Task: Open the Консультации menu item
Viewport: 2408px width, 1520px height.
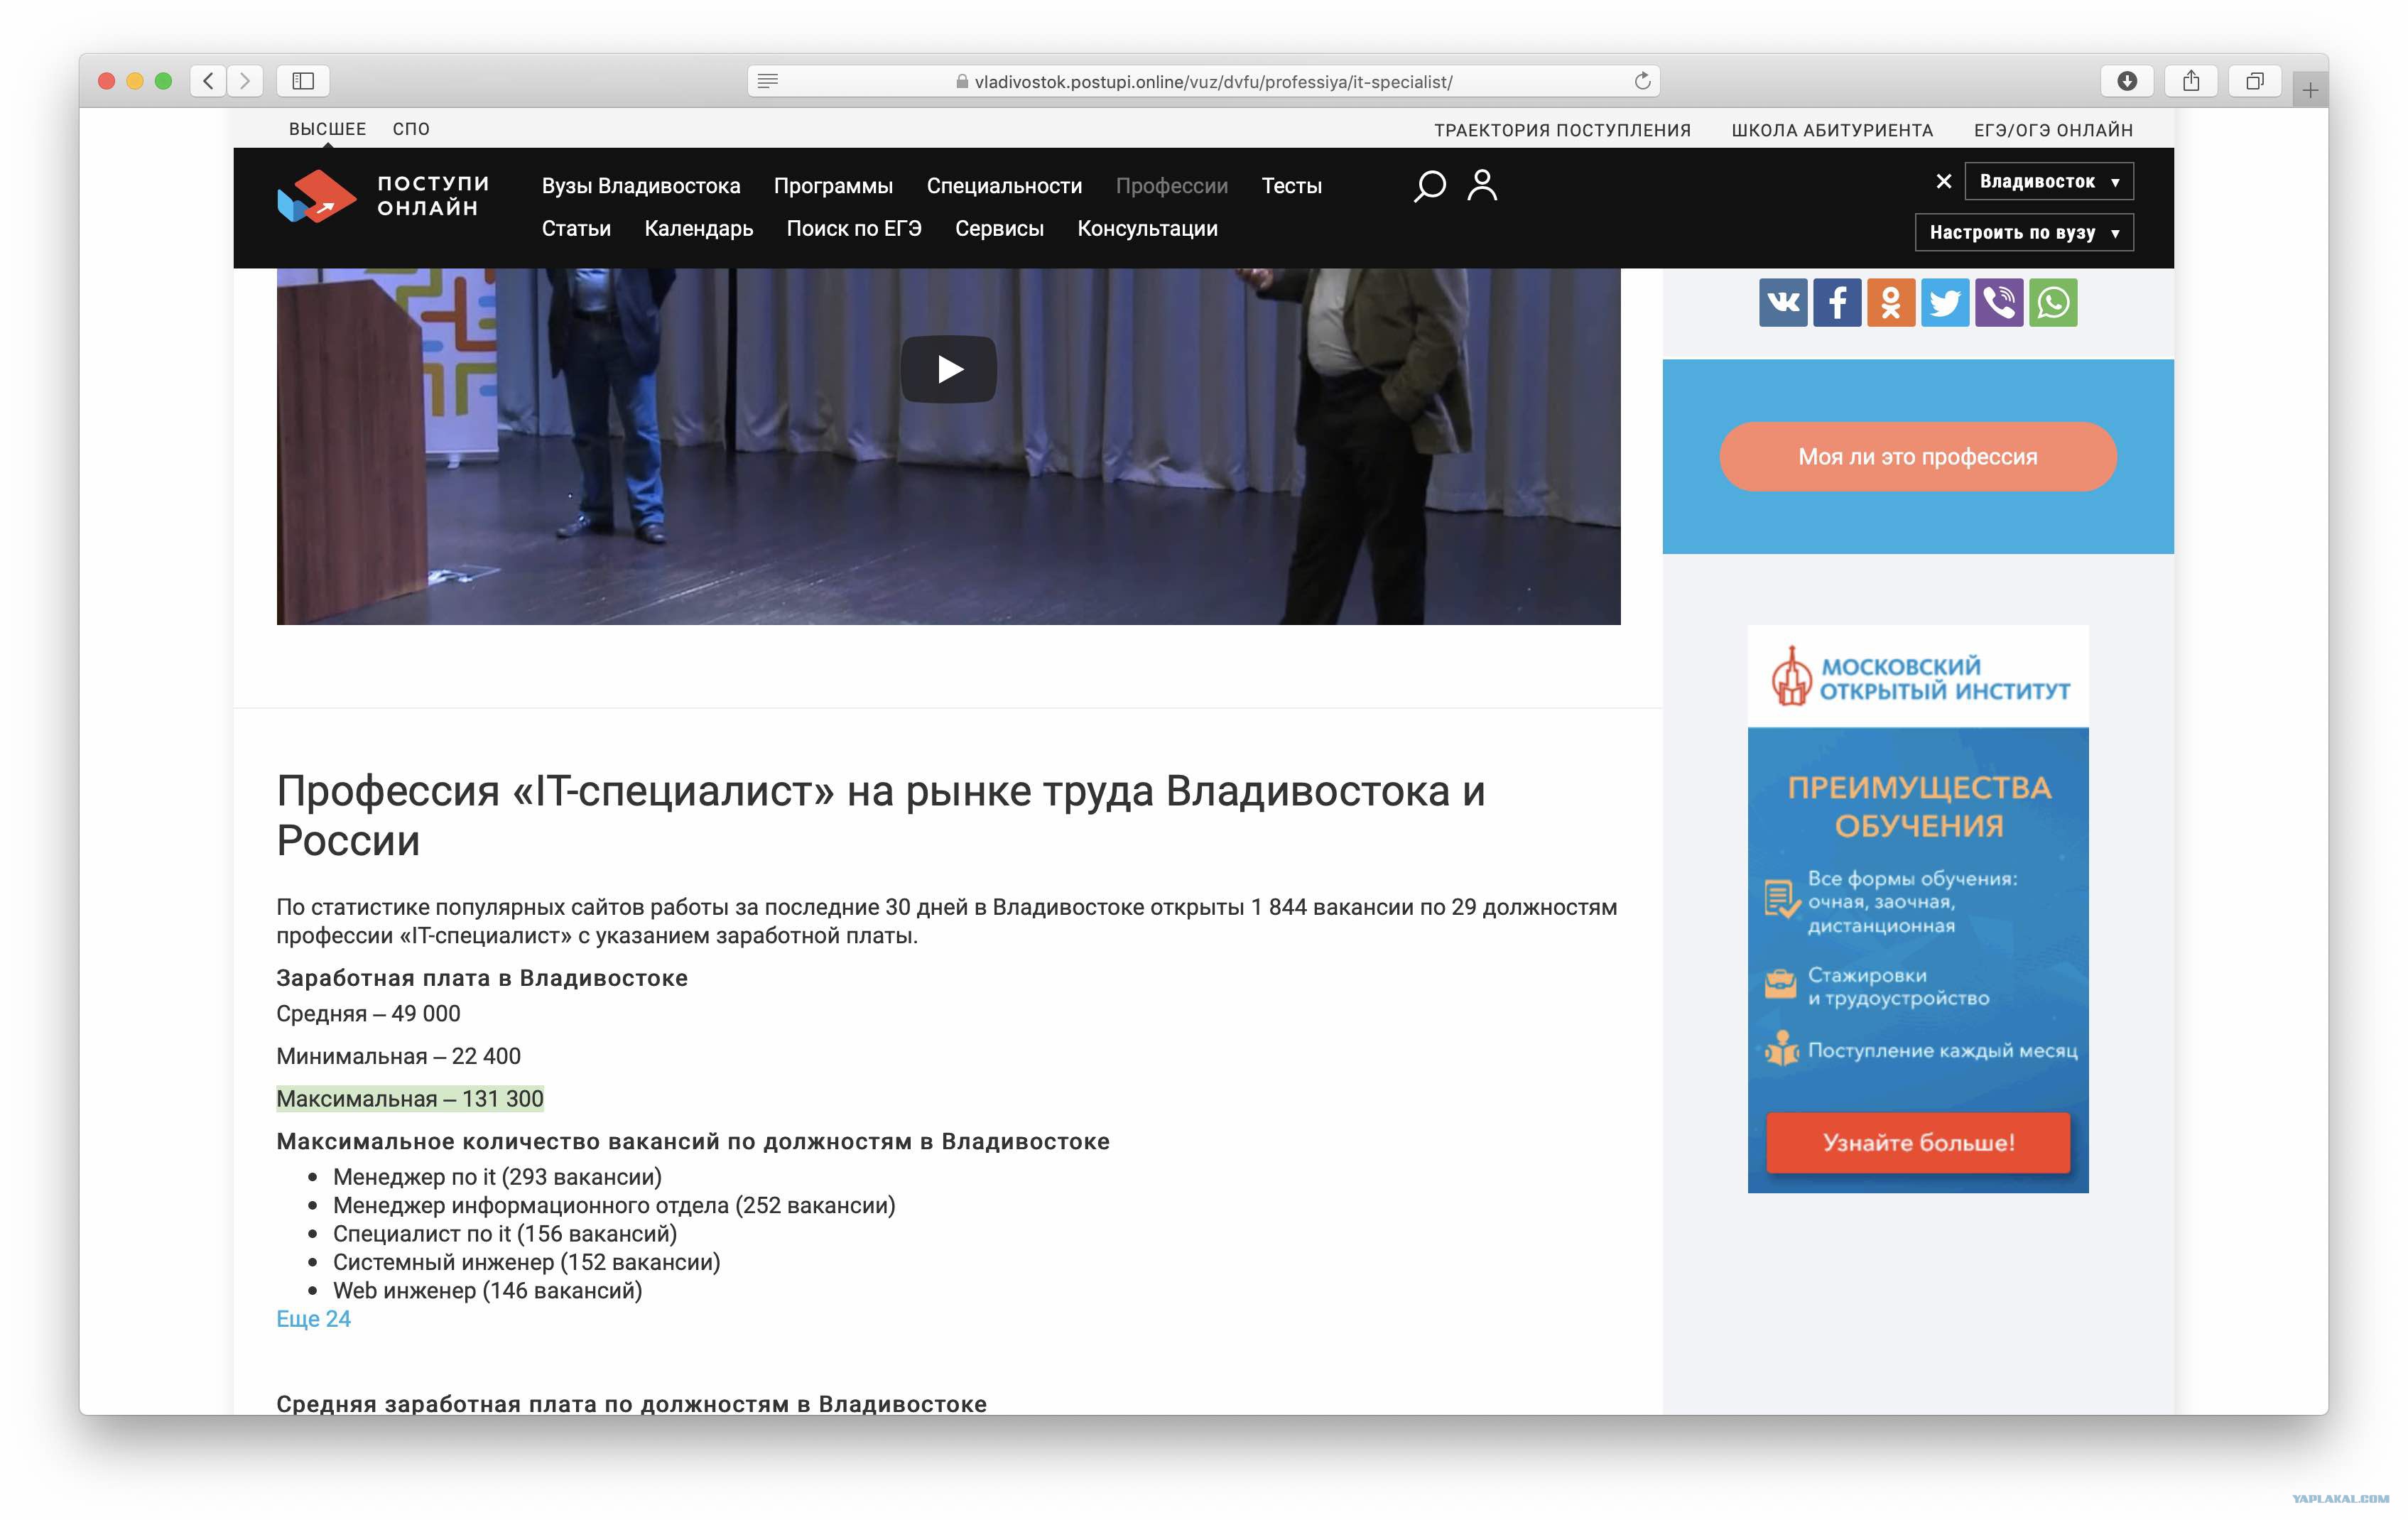Action: point(1147,229)
